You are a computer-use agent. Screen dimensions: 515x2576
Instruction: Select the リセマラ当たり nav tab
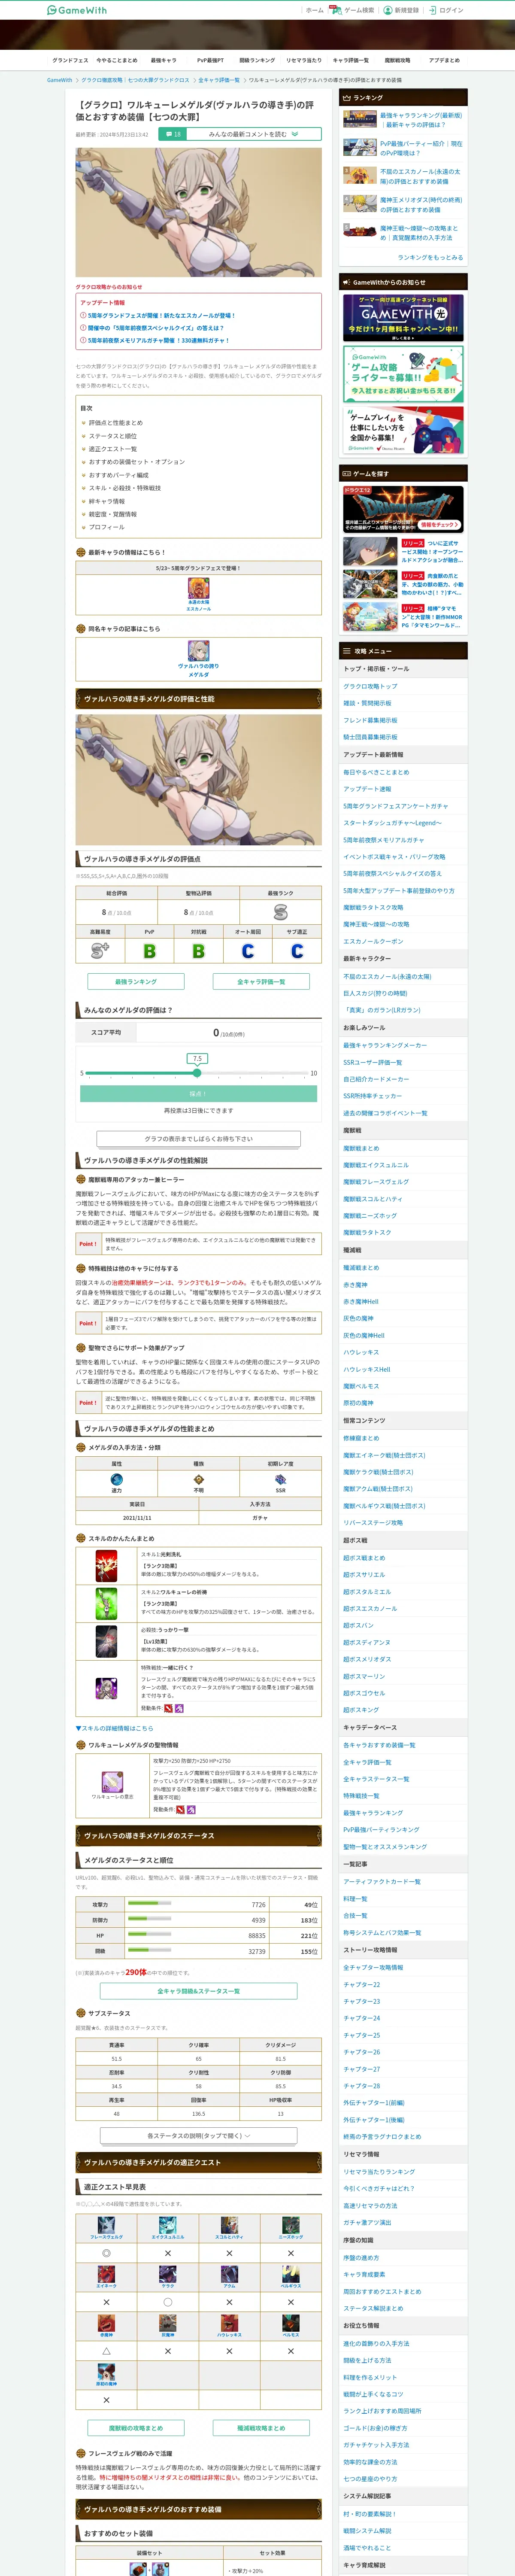[304, 60]
